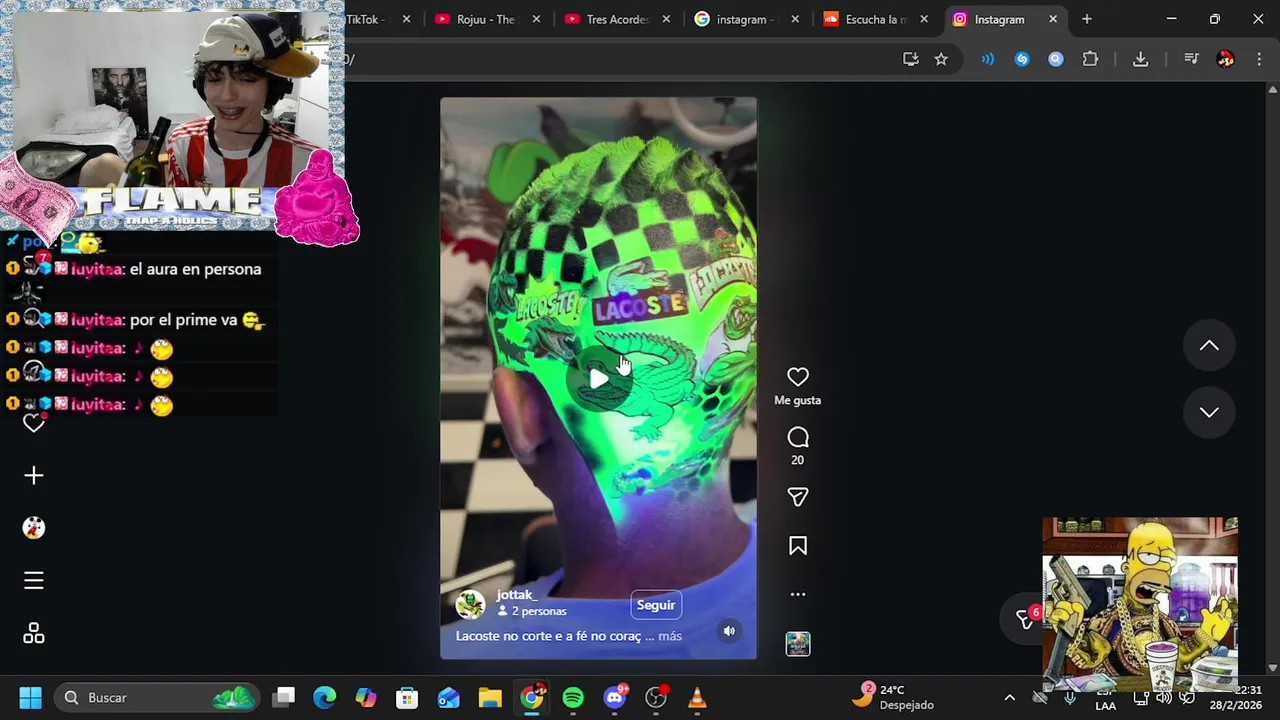Expand the caption with 'más'
This screenshot has width=1280, height=720.
(x=670, y=636)
